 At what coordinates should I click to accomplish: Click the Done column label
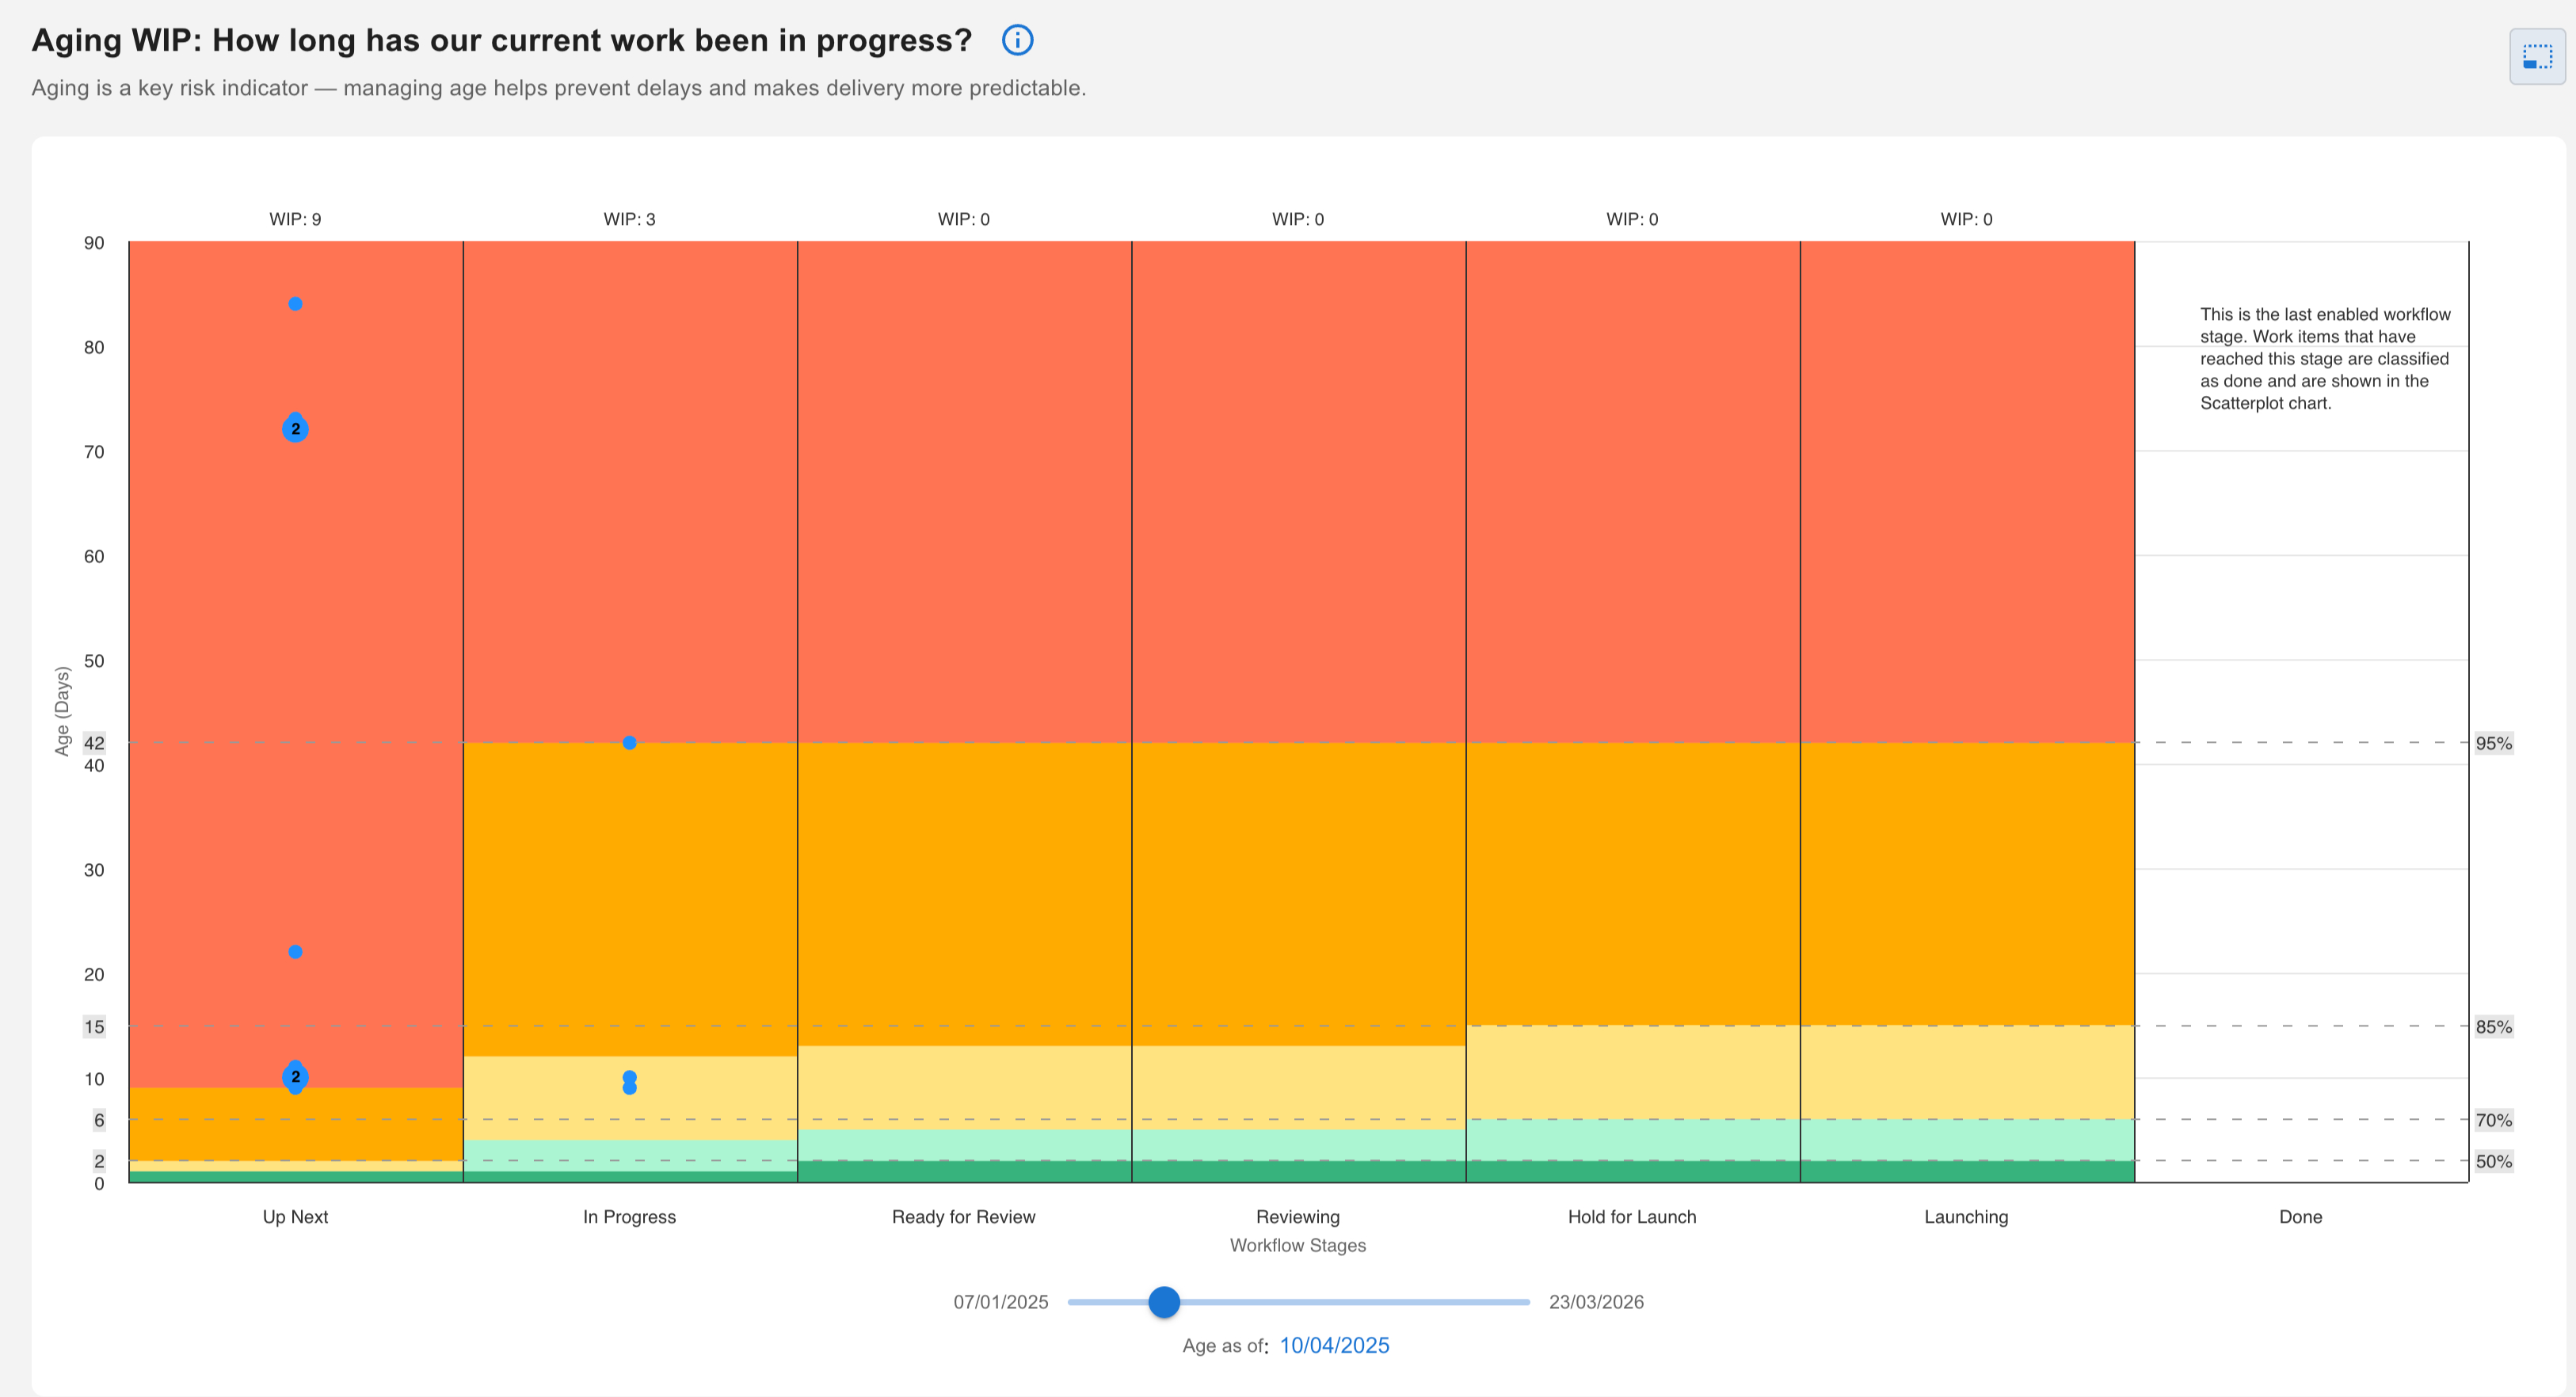[2300, 1217]
